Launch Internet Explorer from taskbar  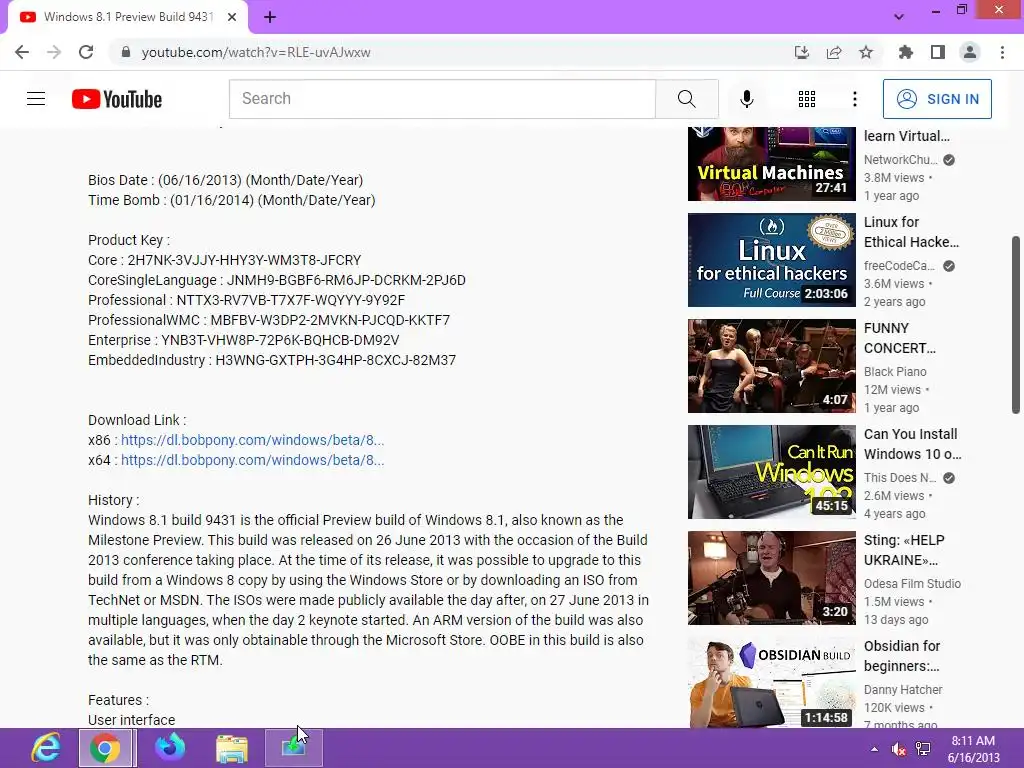pos(46,748)
